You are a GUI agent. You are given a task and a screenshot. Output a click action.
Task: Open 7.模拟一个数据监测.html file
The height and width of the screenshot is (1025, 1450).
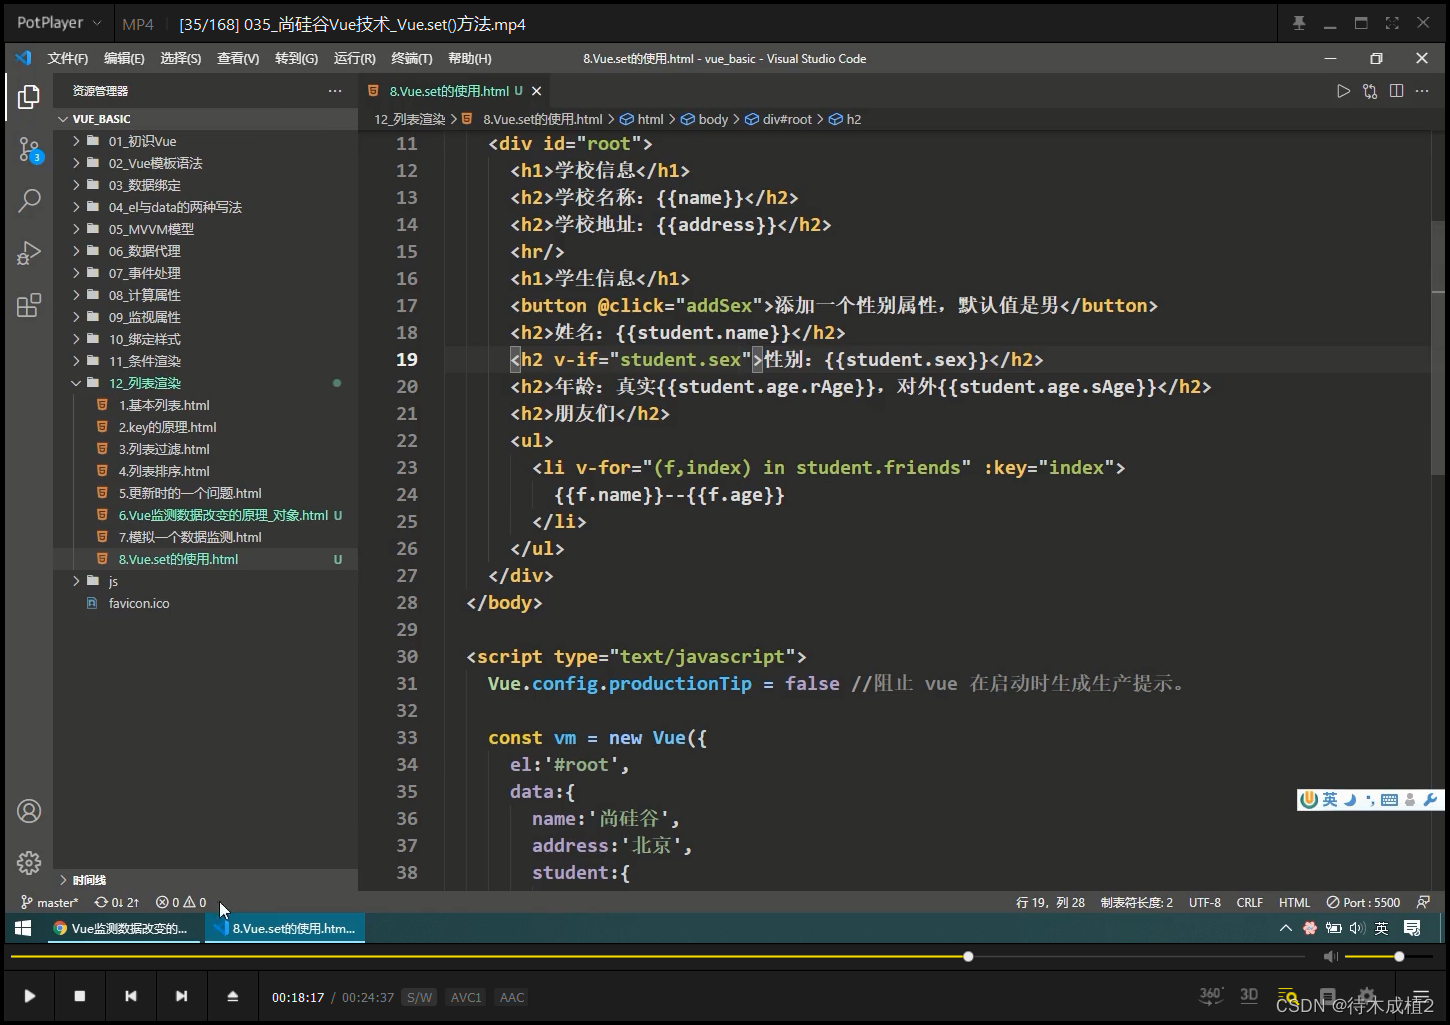point(190,537)
